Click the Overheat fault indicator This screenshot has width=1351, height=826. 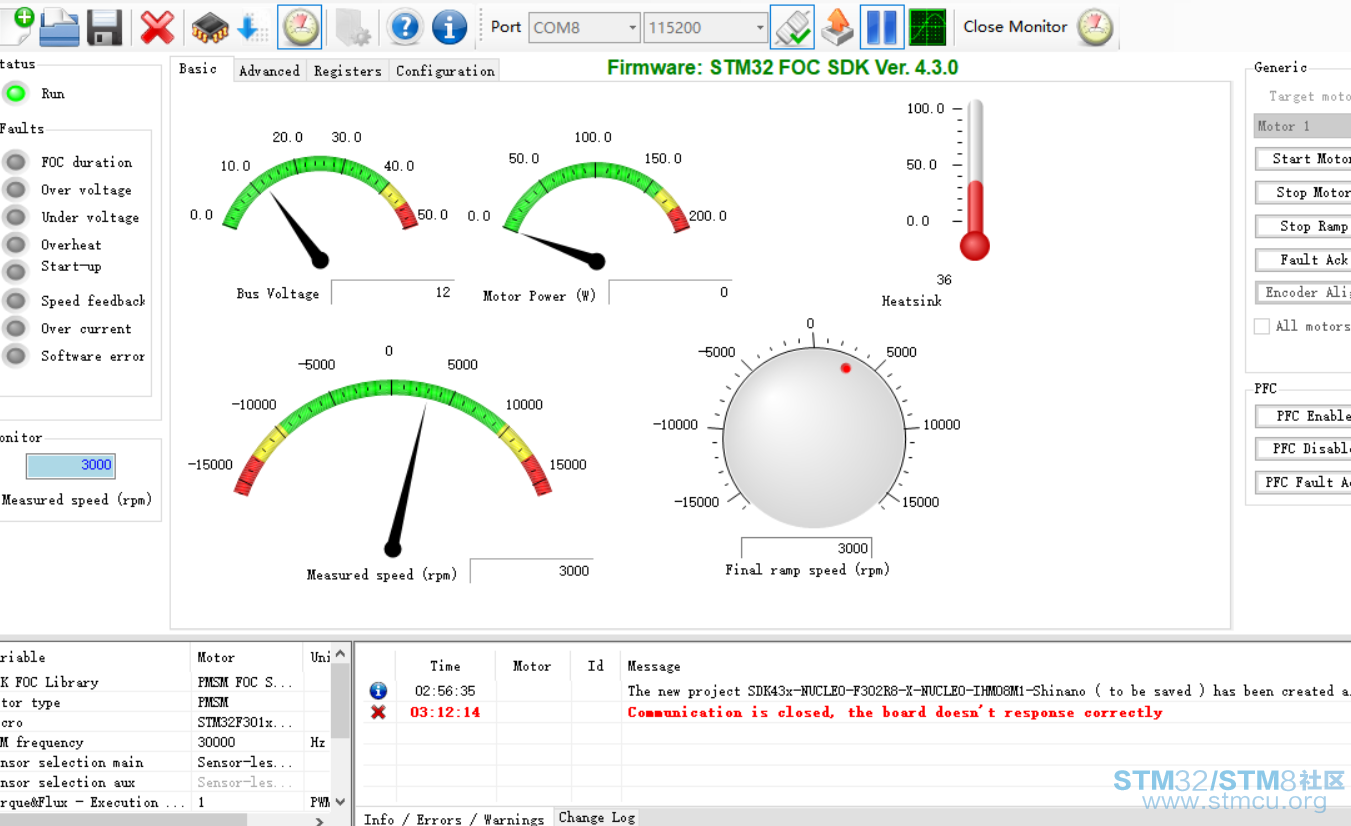point(15,244)
